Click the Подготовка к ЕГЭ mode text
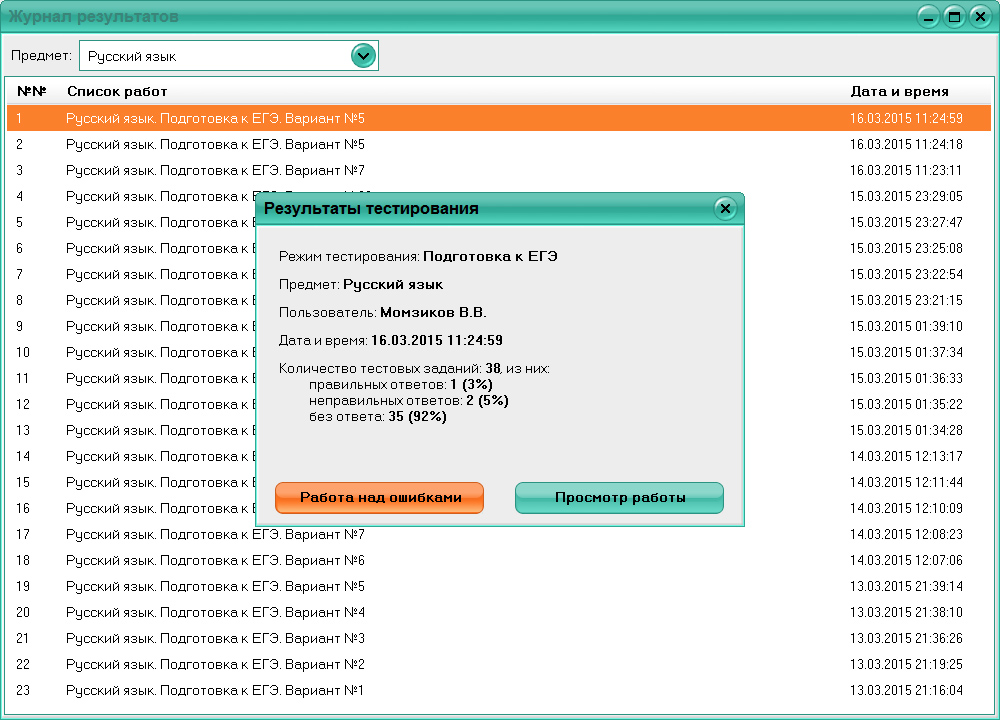Screen dimensions: 1000x720 tap(490, 256)
